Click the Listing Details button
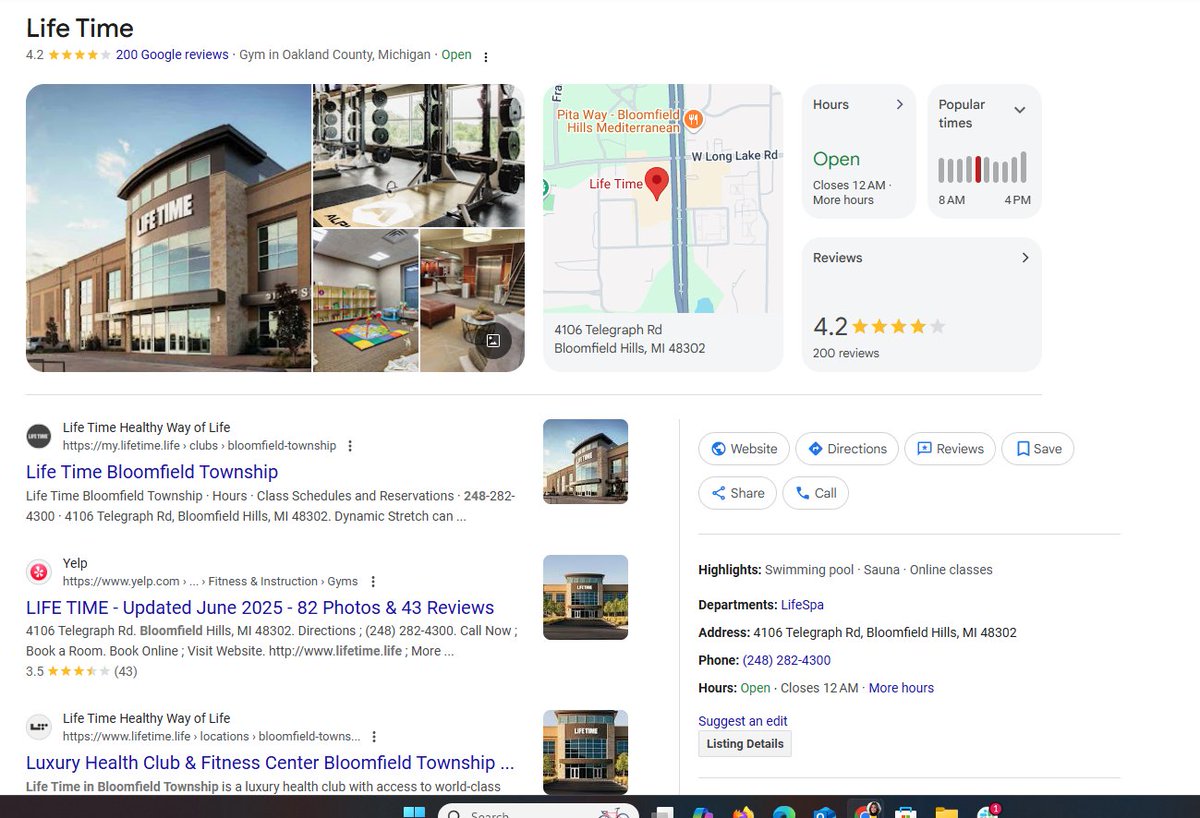 [x=745, y=744]
